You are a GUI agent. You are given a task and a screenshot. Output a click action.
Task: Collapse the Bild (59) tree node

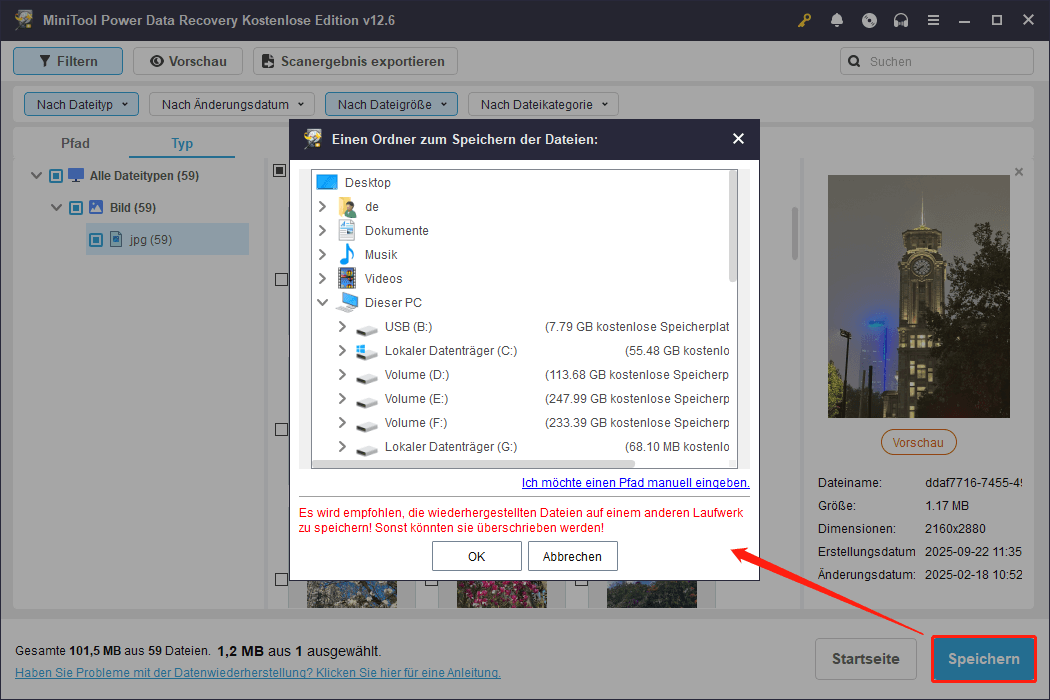[56, 208]
